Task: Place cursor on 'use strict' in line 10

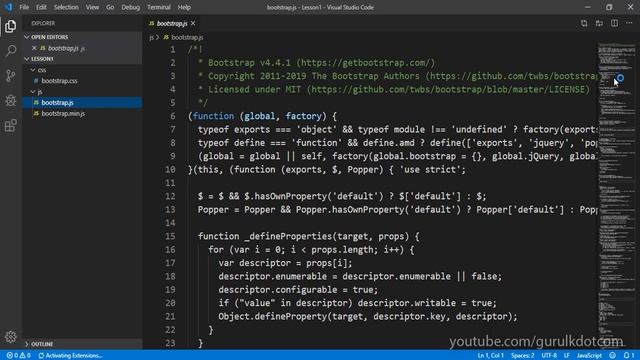Action: (x=430, y=169)
